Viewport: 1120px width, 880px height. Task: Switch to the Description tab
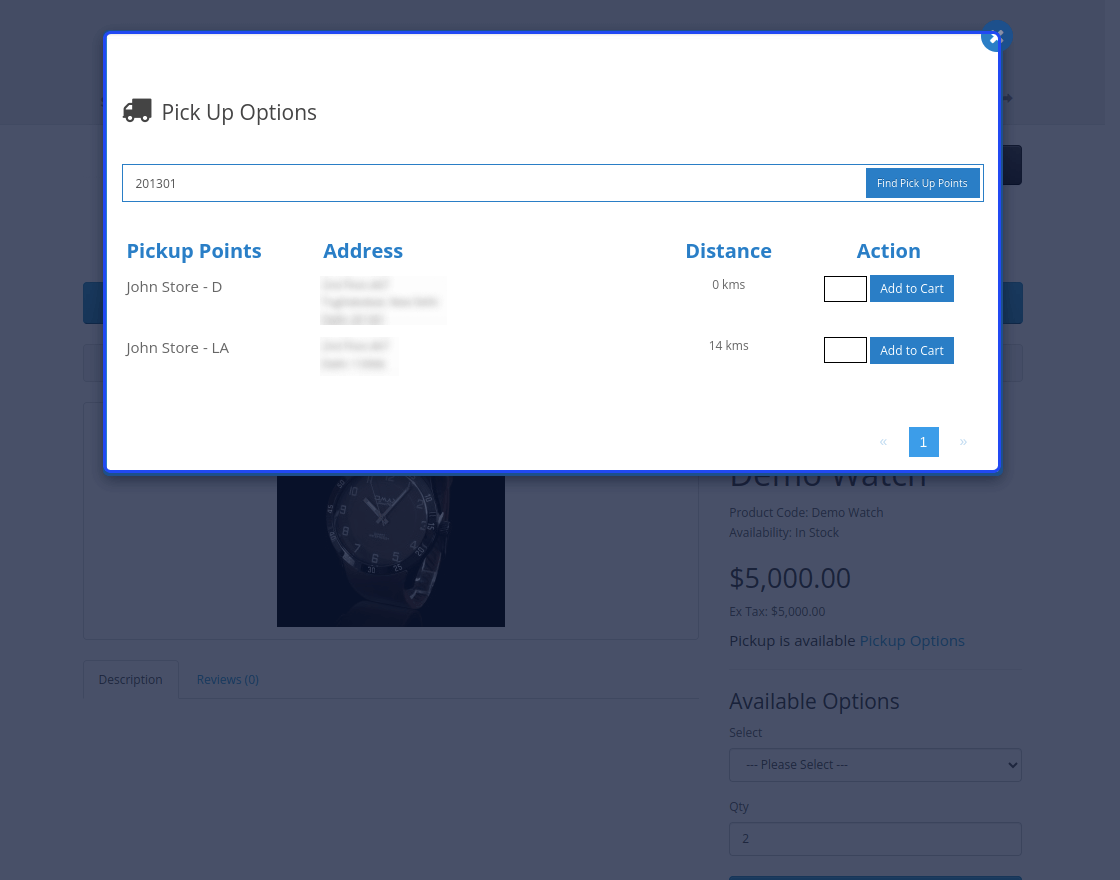click(131, 679)
